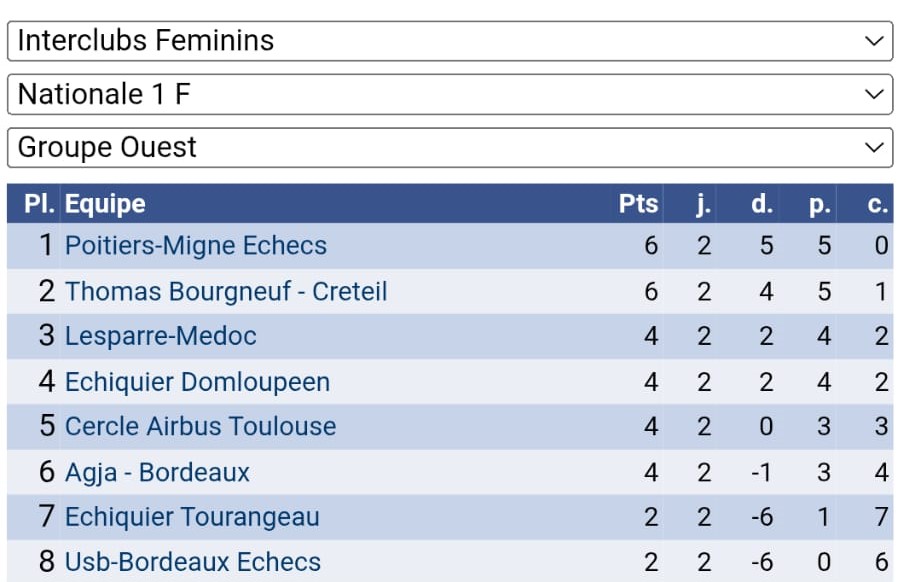Click the d. differential column header

762,204
